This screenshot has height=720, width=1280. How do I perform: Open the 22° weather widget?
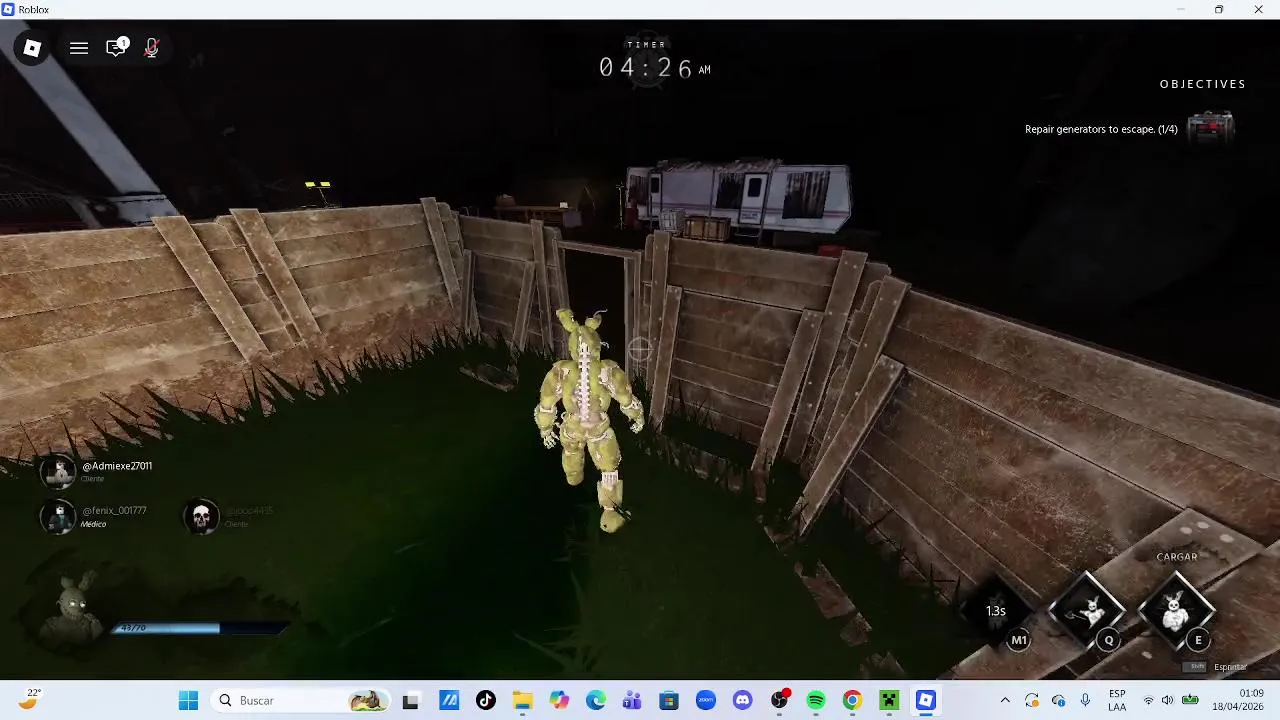pyautogui.click(x=30, y=699)
